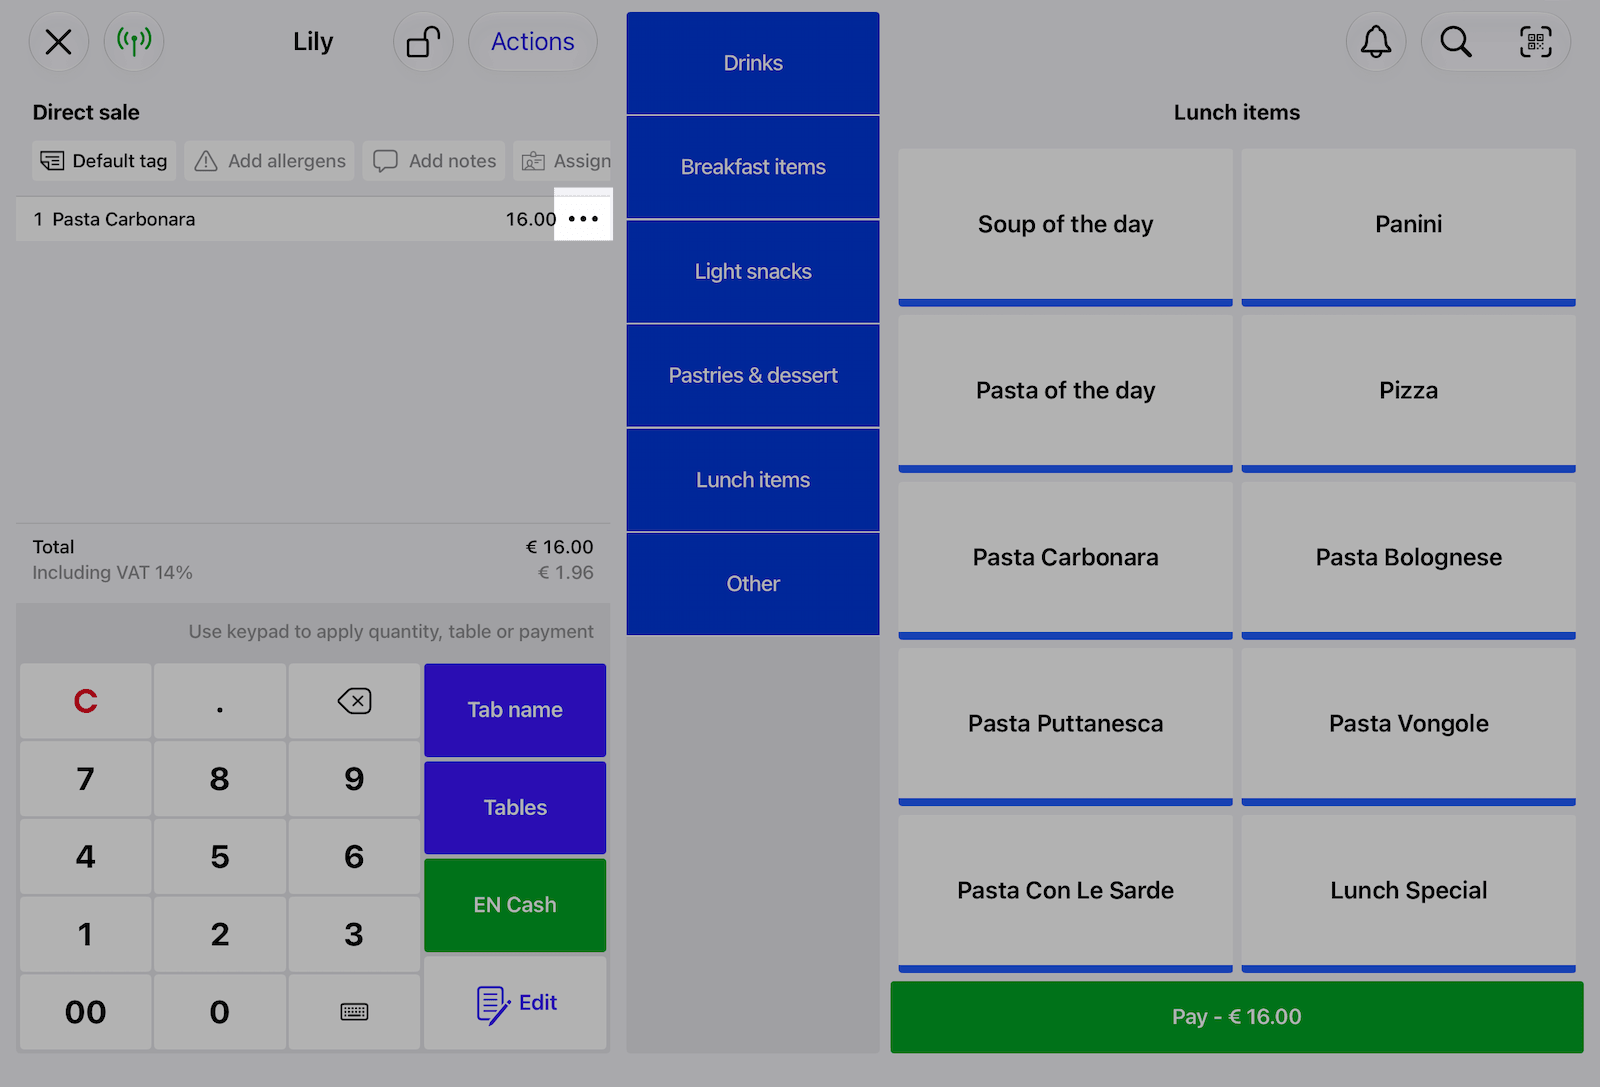Open the search magnifier
This screenshot has width=1600, height=1087.
[1456, 42]
